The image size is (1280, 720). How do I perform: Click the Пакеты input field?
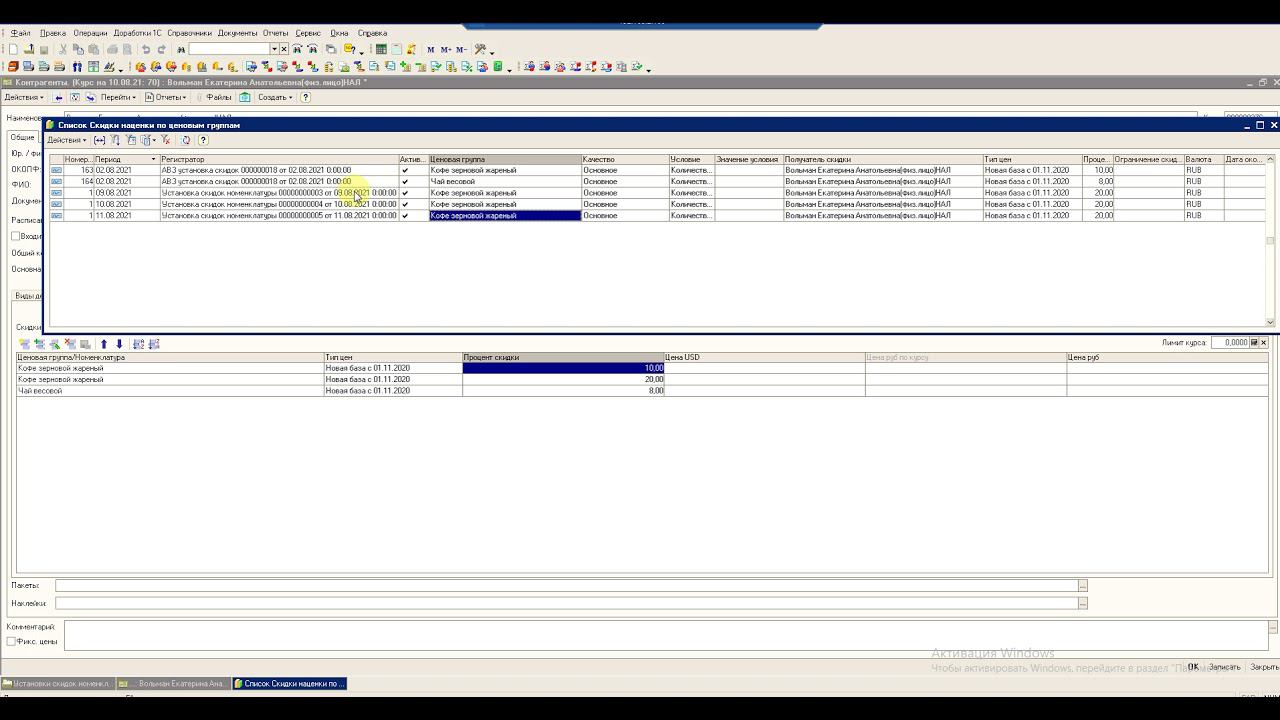pyautogui.click(x=566, y=585)
